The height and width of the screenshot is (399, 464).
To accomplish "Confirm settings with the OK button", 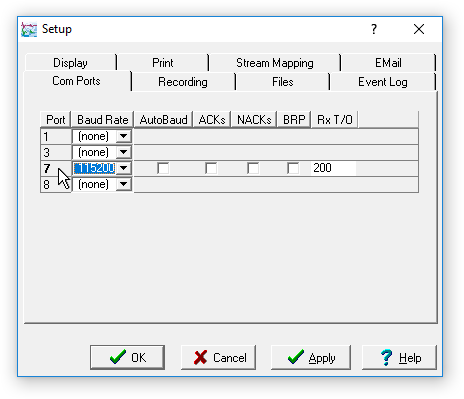I will (x=127, y=358).
